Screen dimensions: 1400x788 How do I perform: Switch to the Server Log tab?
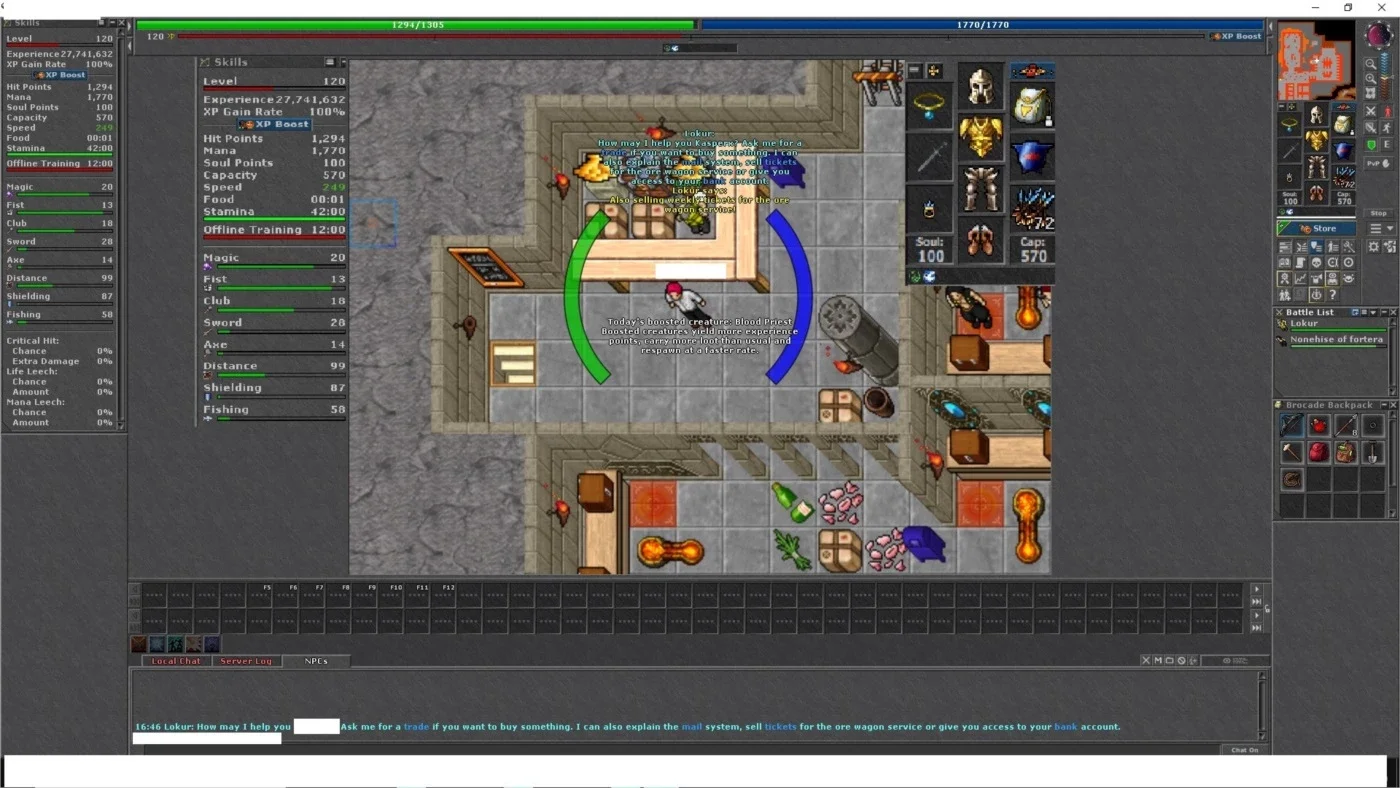pos(246,661)
